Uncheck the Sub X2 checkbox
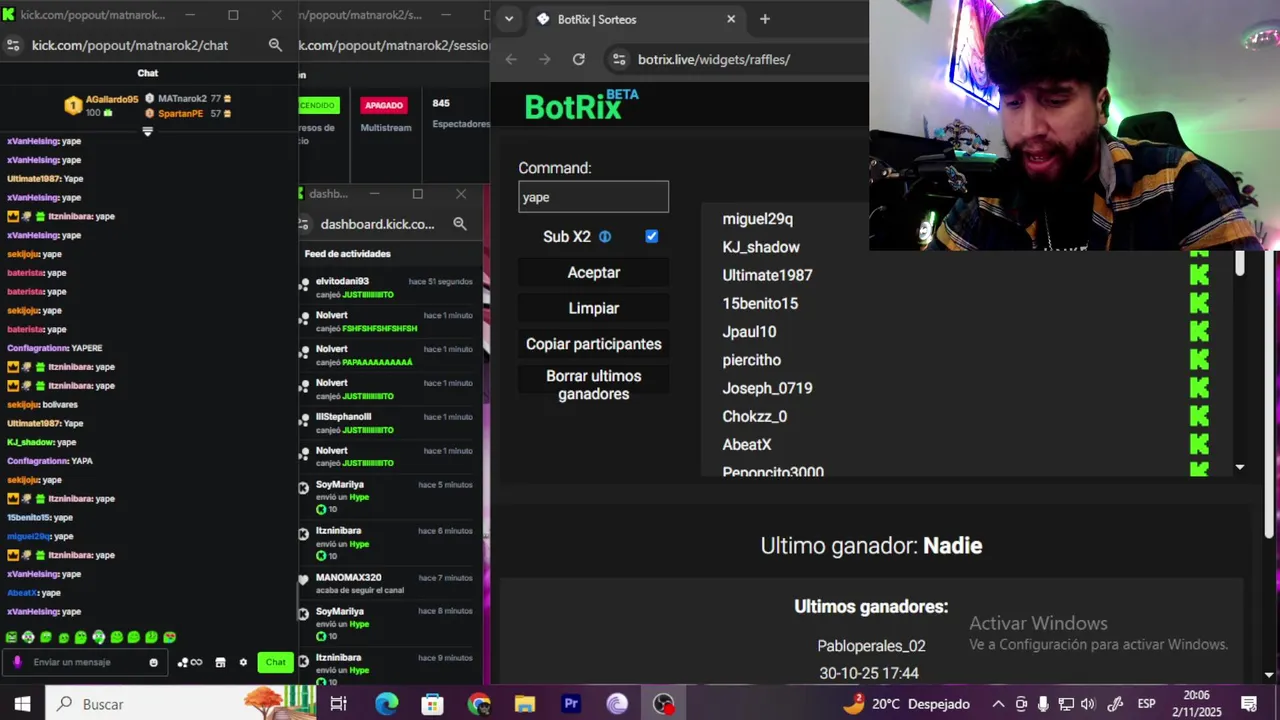This screenshot has width=1280, height=720. coord(652,236)
